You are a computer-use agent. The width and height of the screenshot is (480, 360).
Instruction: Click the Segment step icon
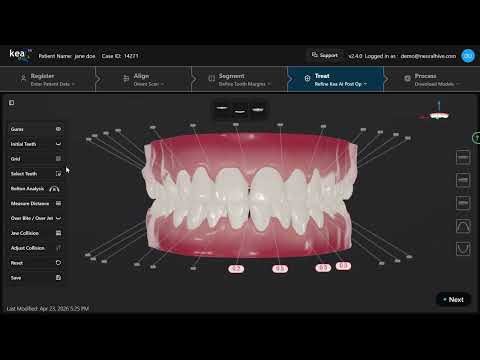click(x=211, y=79)
